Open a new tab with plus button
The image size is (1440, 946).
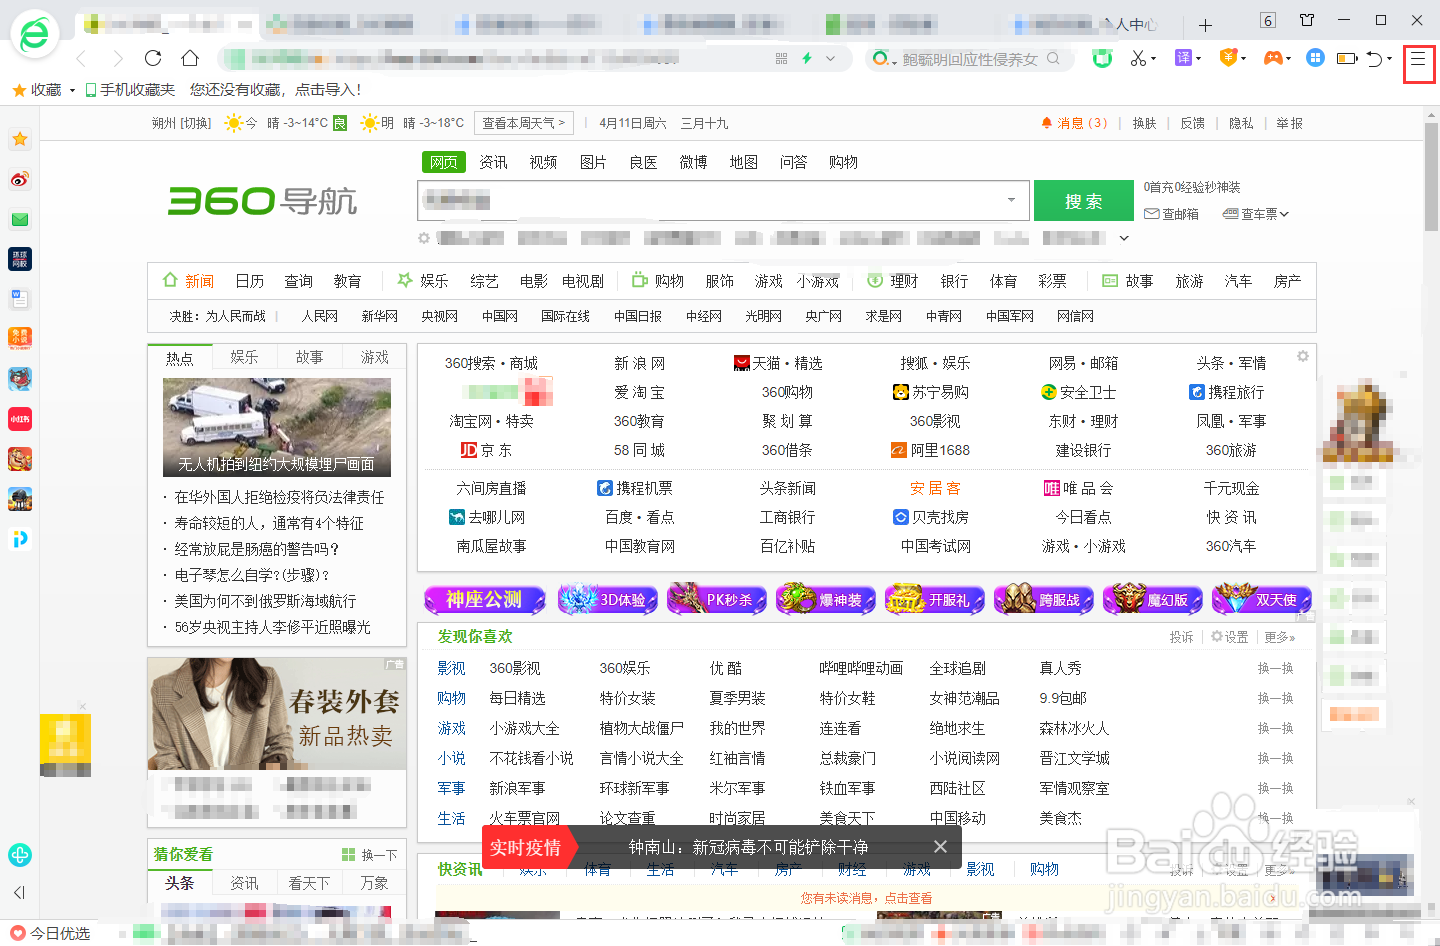click(1205, 25)
